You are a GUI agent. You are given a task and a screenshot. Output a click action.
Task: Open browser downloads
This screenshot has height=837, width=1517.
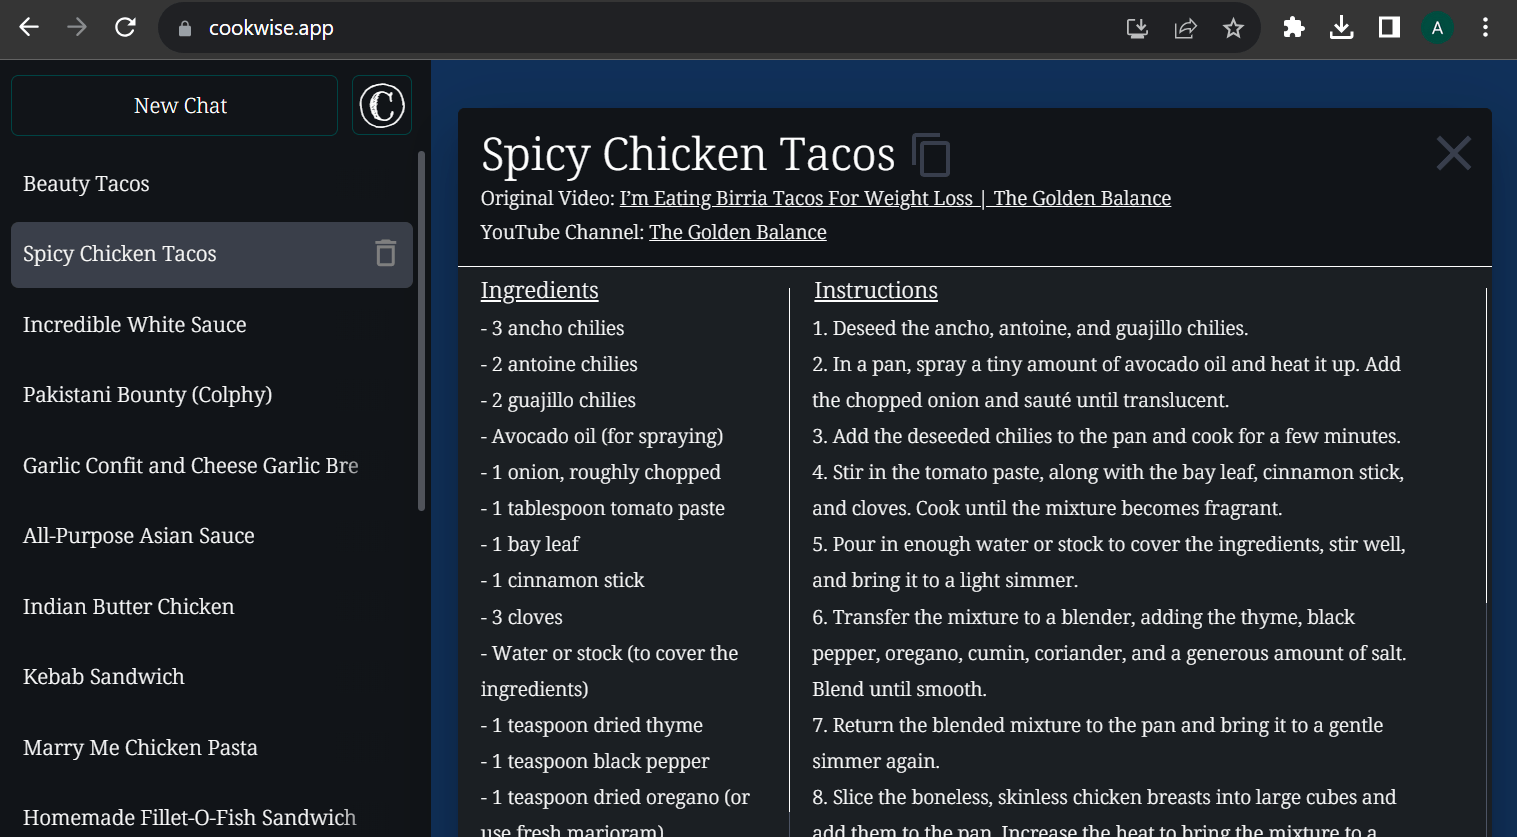point(1341,28)
